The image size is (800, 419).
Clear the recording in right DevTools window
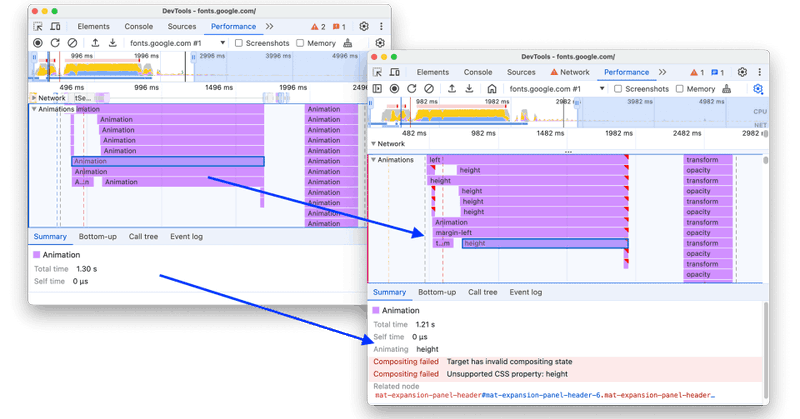pos(429,89)
